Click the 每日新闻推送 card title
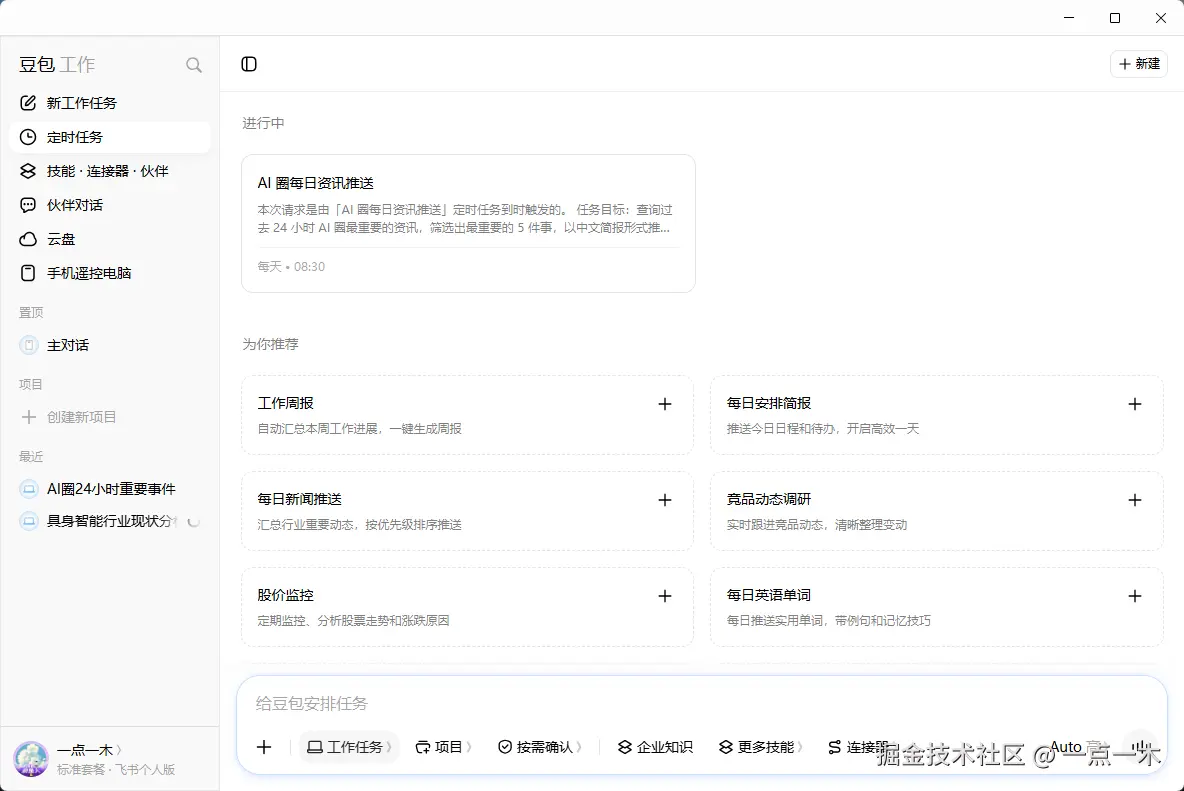The image size is (1184, 791). [x=300, y=500]
